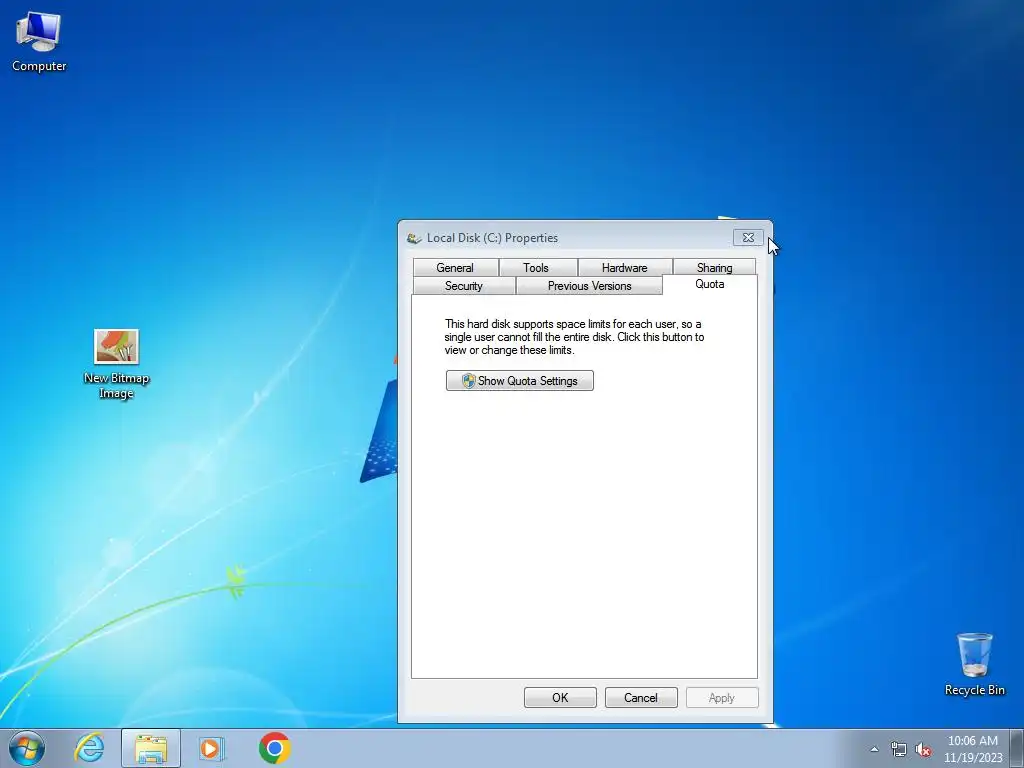
Task: Open the clock showing 10:06 AM
Action: [972, 749]
